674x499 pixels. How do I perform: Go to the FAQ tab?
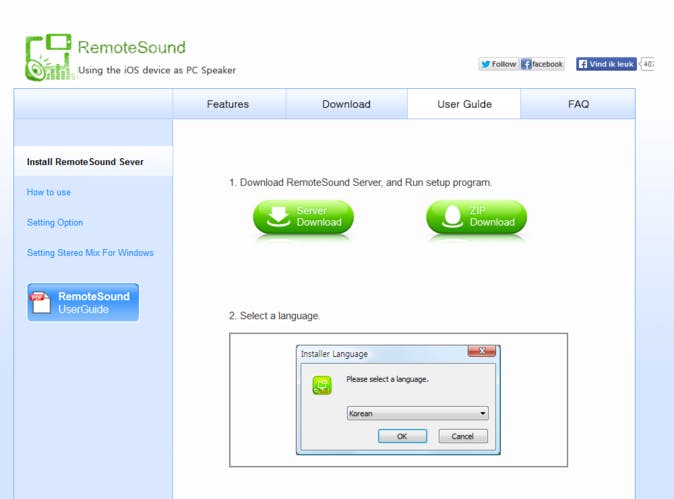click(x=578, y=104)
